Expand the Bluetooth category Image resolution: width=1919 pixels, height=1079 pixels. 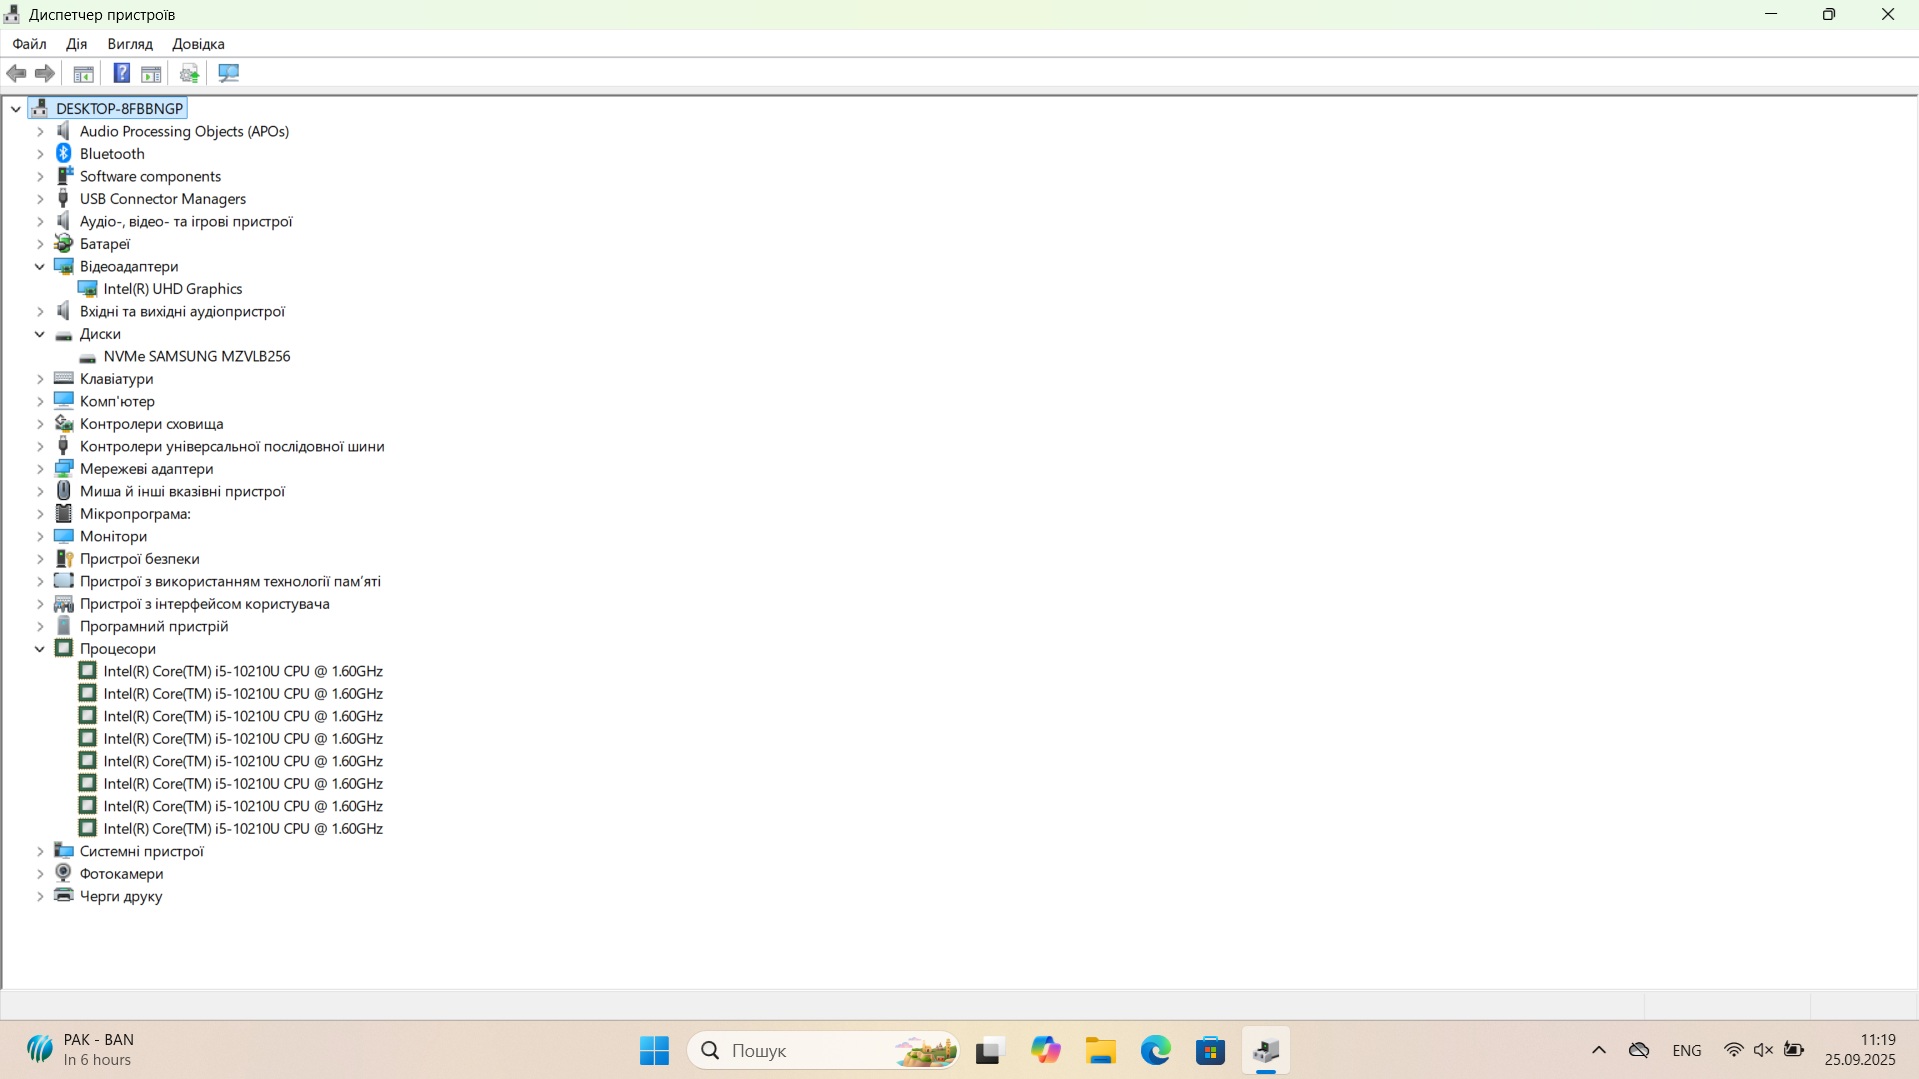point(40,154)
